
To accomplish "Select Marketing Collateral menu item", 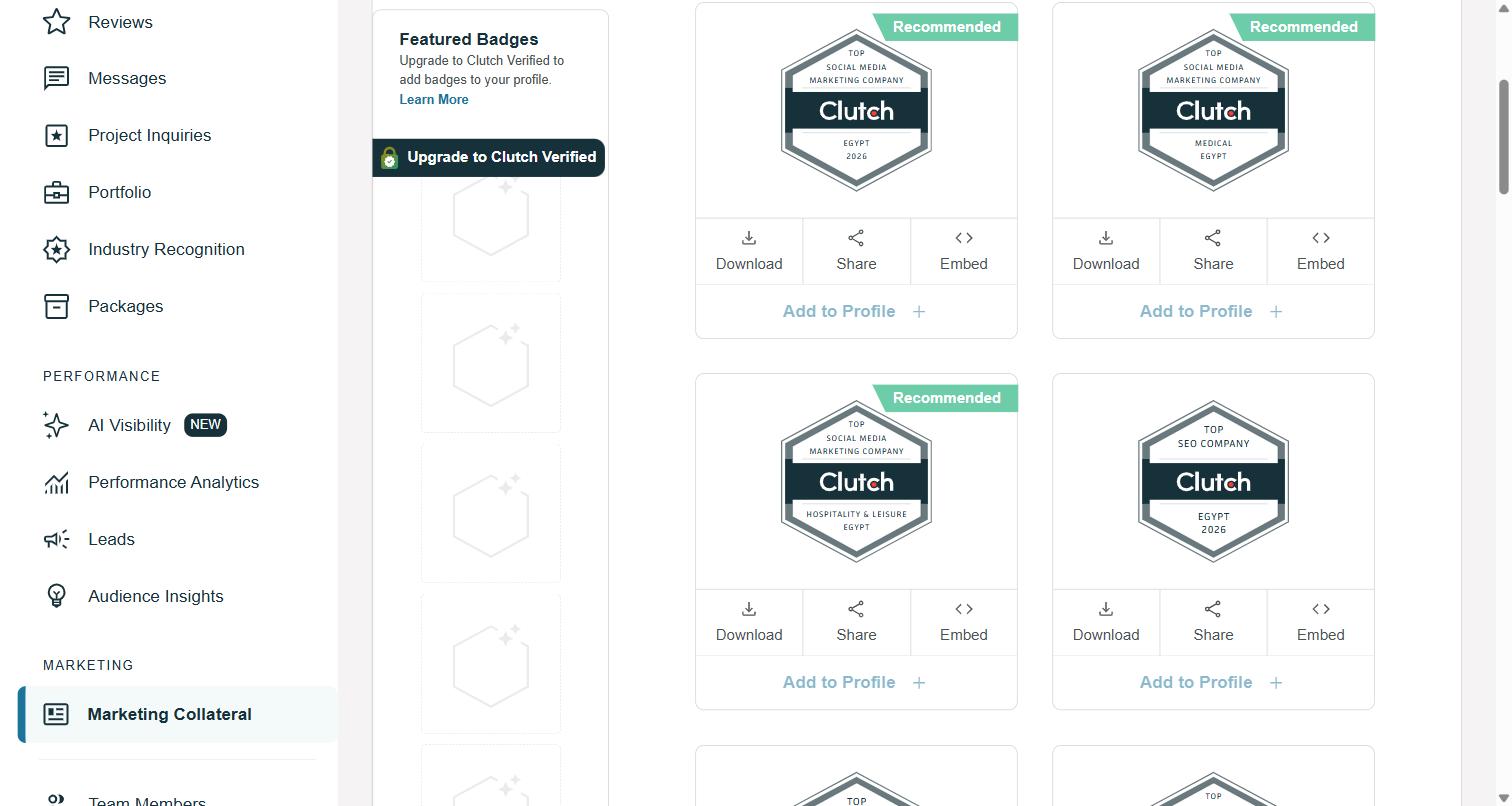I will [x=178, y=714].
